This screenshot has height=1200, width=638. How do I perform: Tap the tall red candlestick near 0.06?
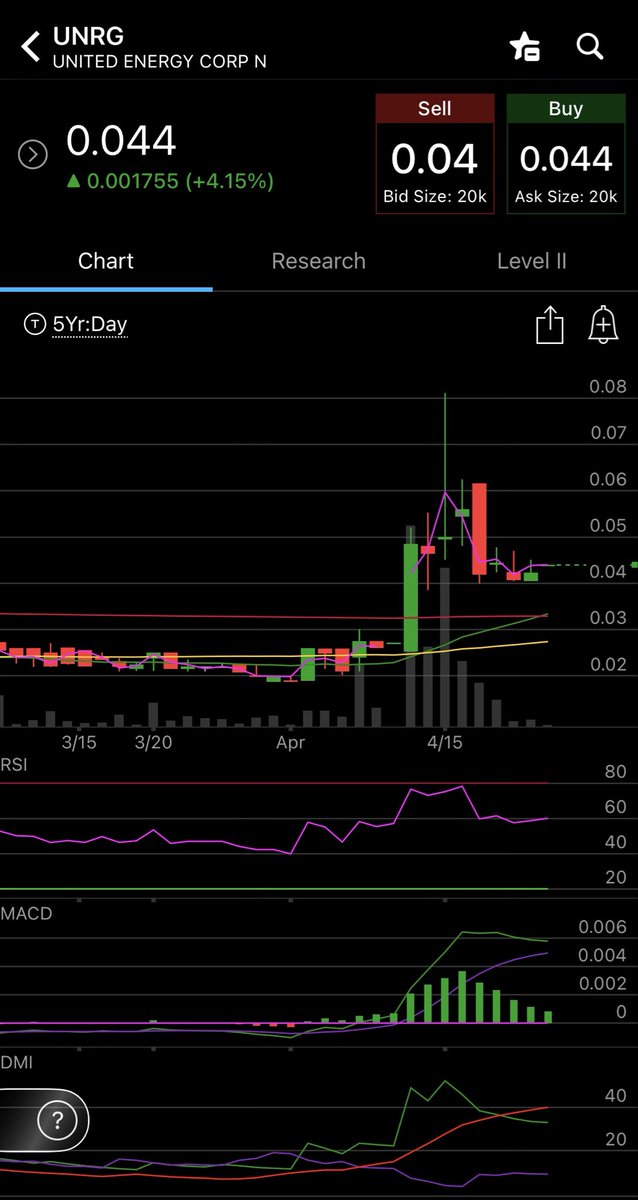[x=479, y=528]
